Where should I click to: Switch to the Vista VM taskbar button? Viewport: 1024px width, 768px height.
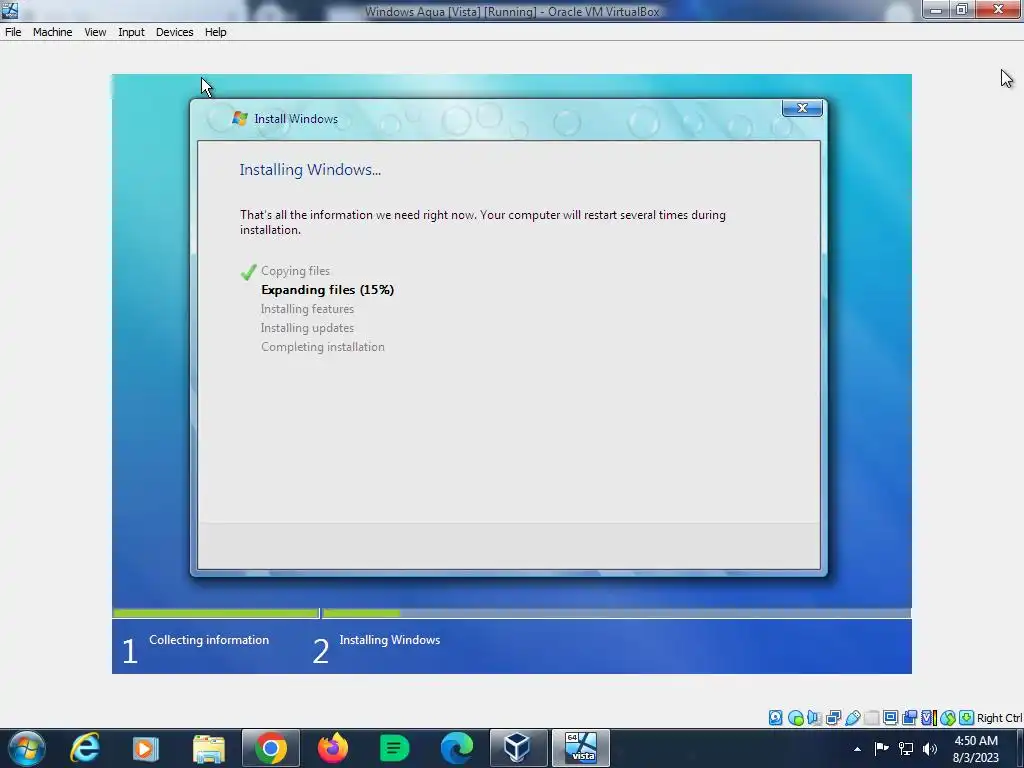tap(581, 748)
